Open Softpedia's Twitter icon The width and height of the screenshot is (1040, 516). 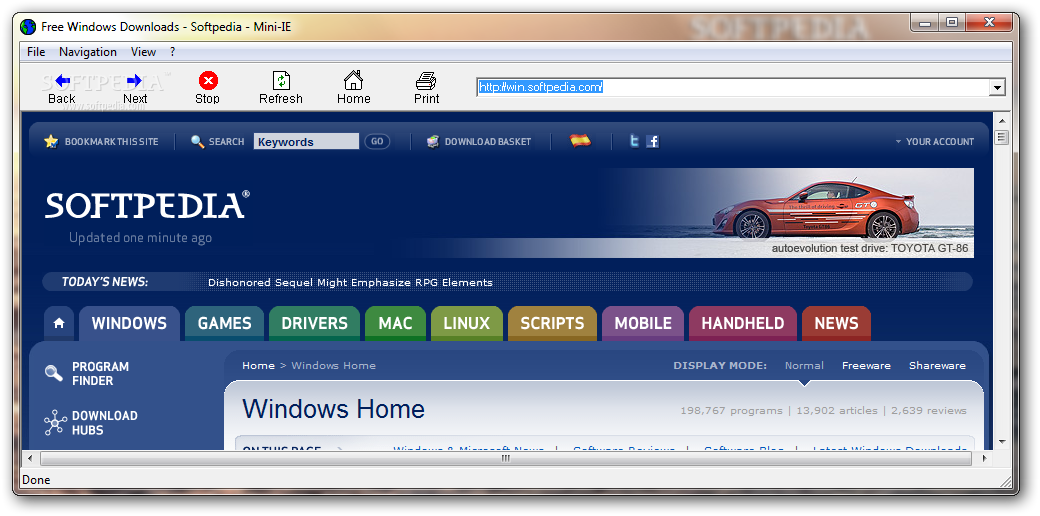point(635,141)
